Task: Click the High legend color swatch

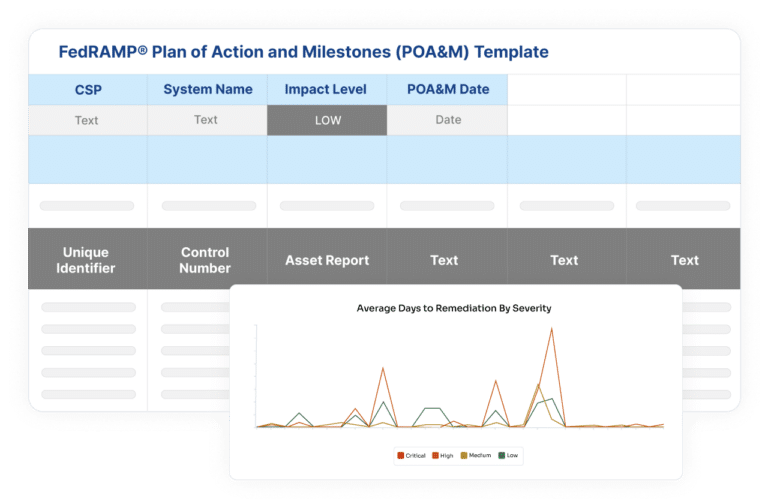Action: (435, 456)
